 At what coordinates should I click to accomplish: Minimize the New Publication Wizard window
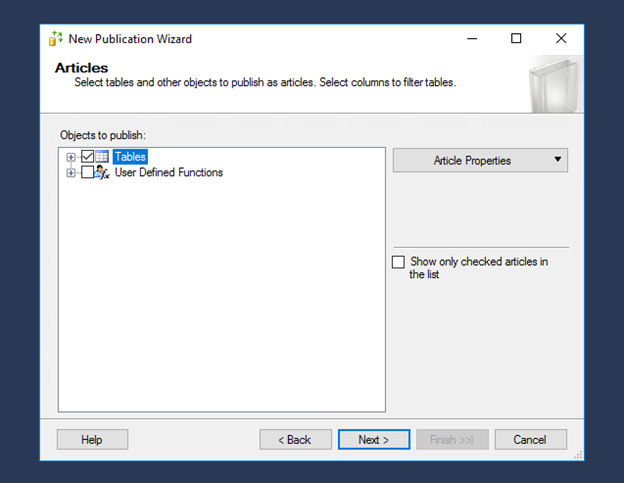pyautogui.click(x=472, y=39)
